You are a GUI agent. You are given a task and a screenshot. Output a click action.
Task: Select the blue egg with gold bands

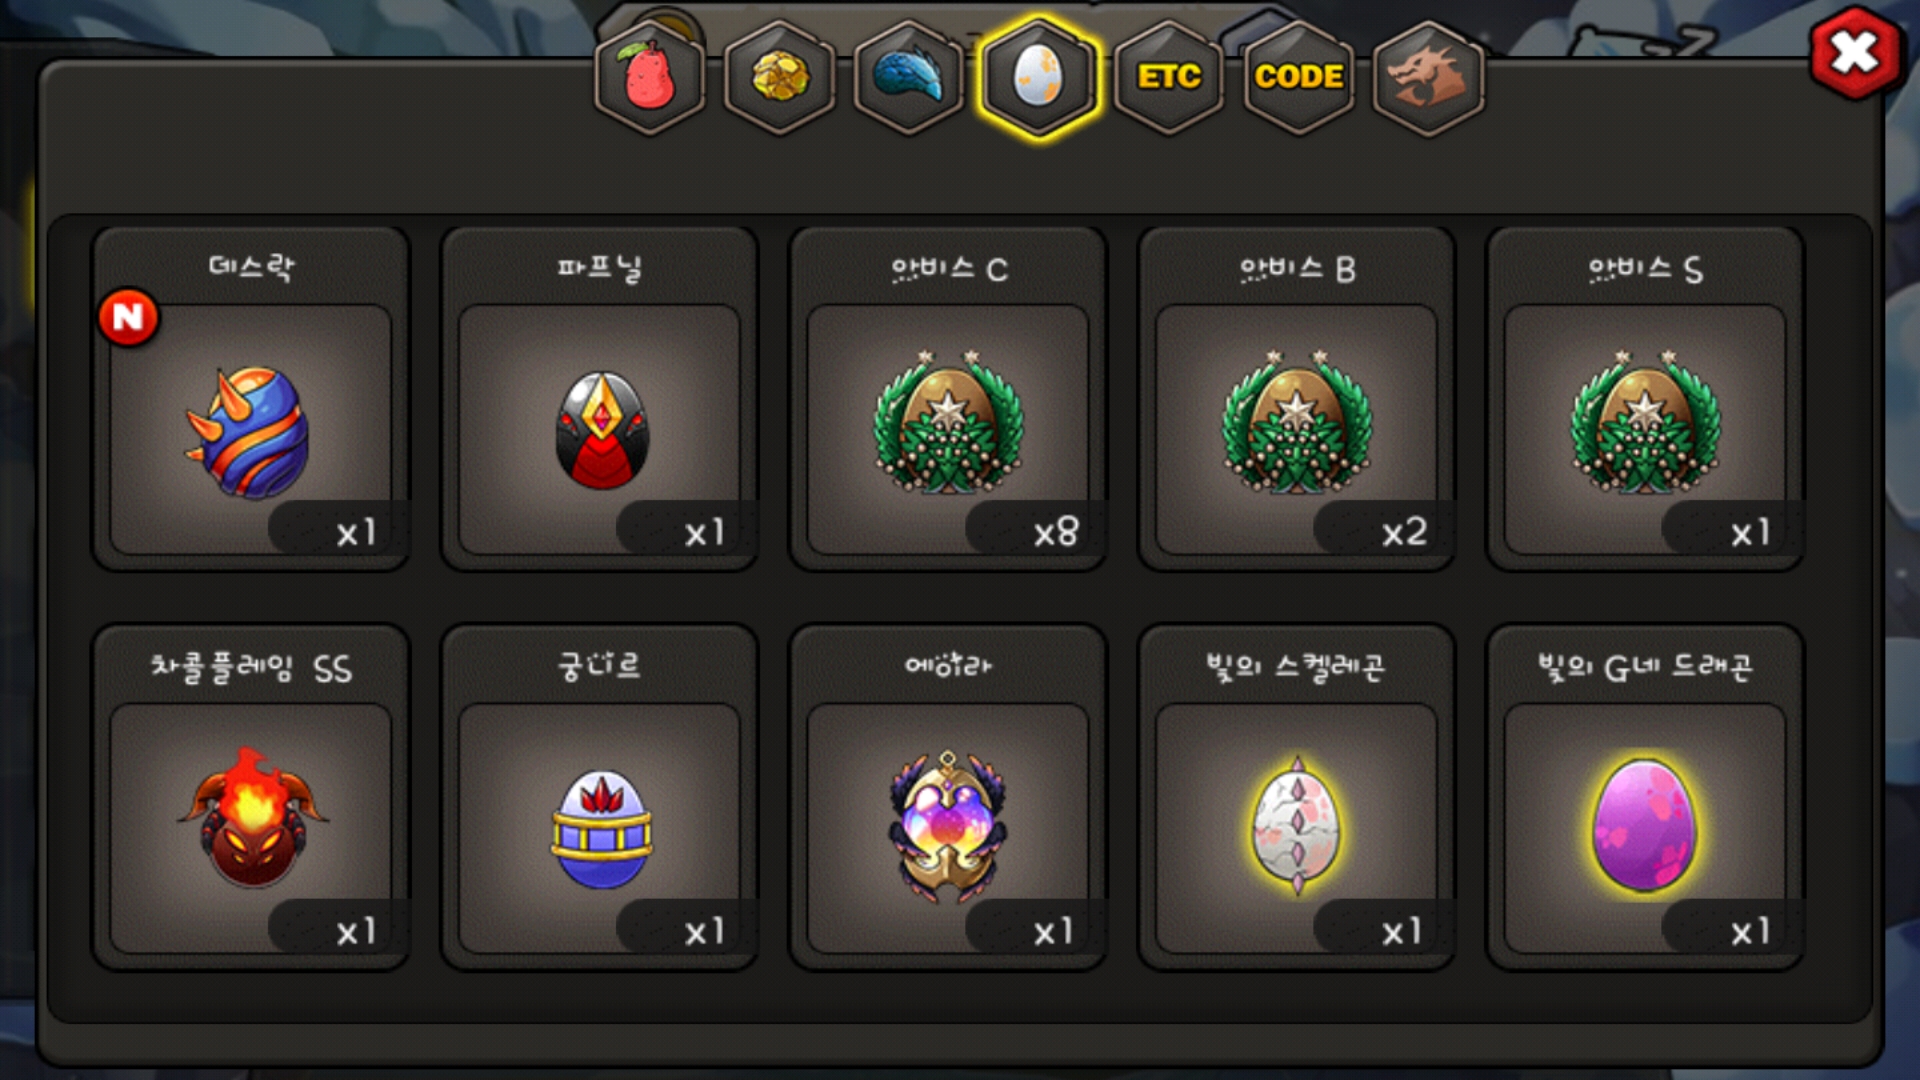tap(601, 829)
